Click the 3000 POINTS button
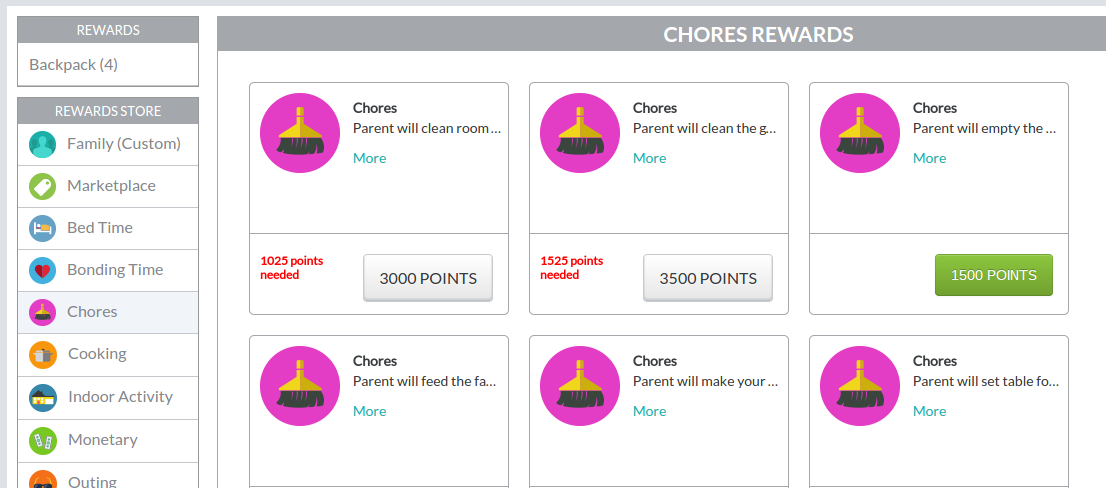Image resolution: width=1106 pixels, height=488 pixels. coord(428,278)
